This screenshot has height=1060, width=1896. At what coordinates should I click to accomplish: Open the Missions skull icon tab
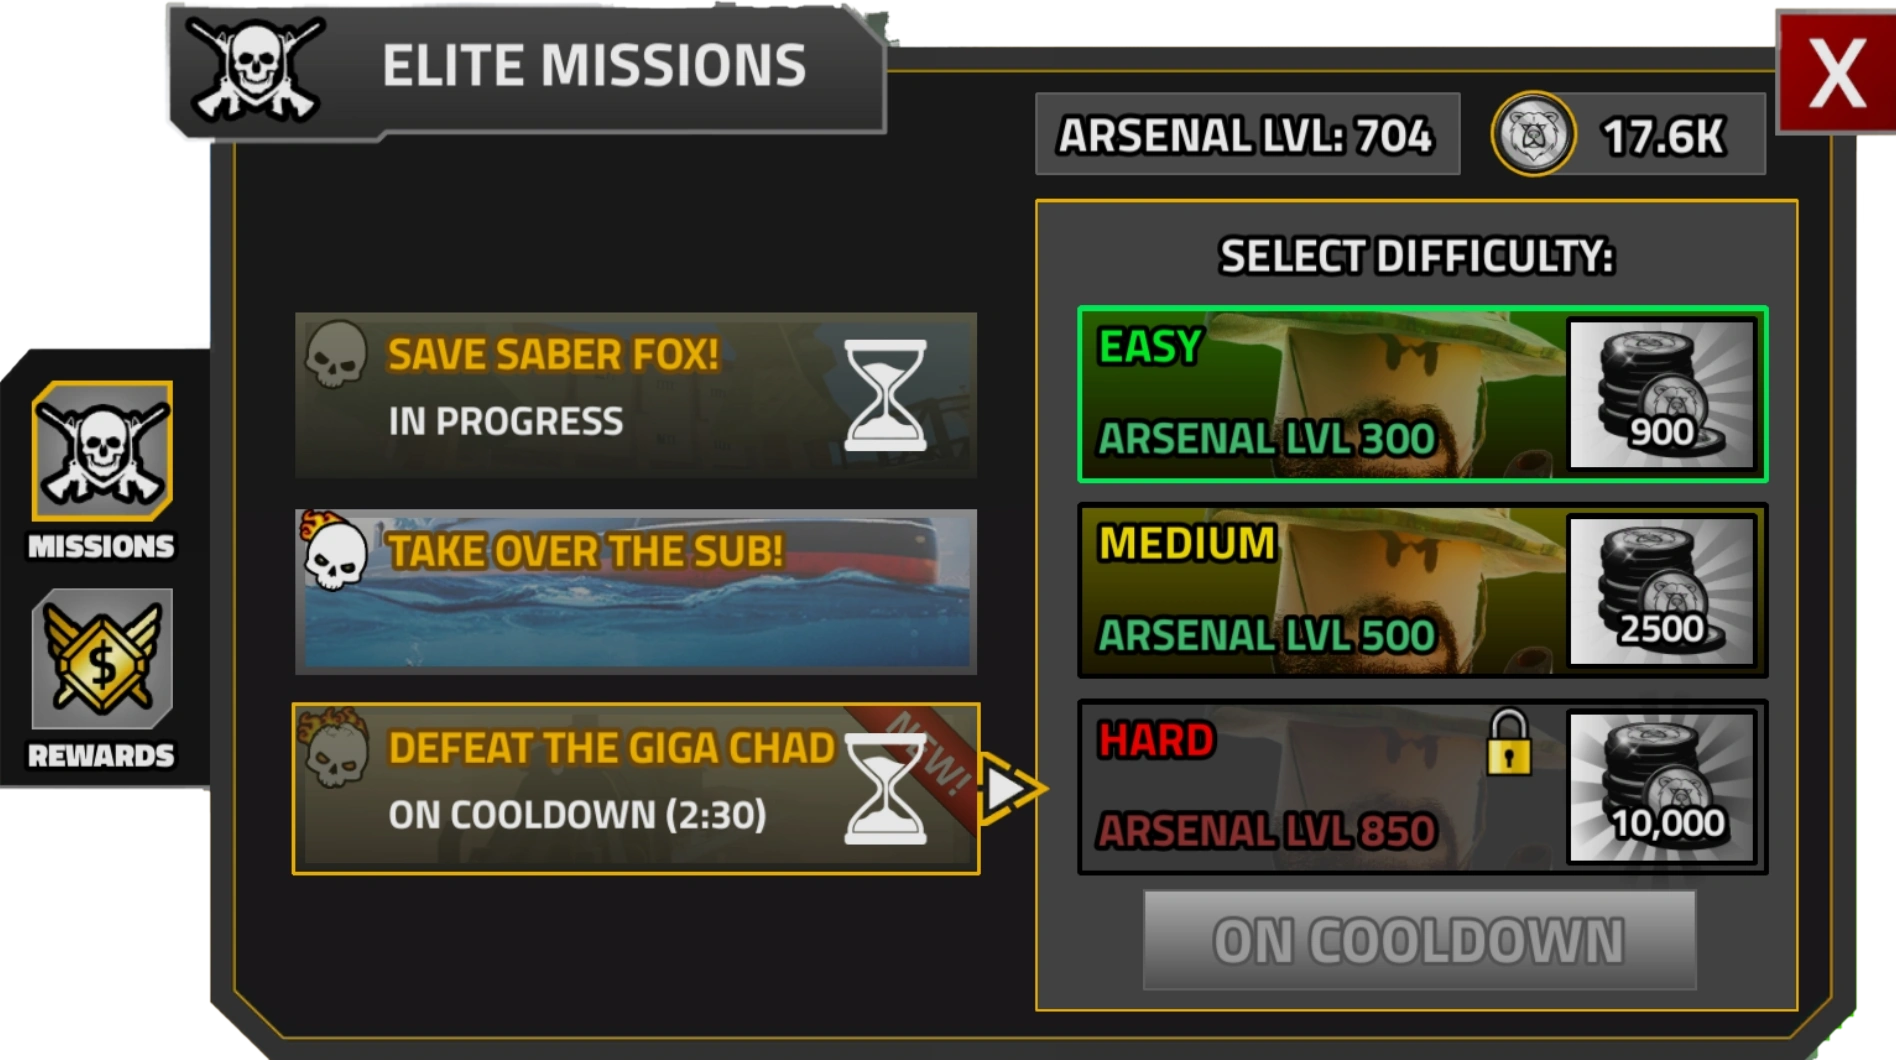coord(102,451)
